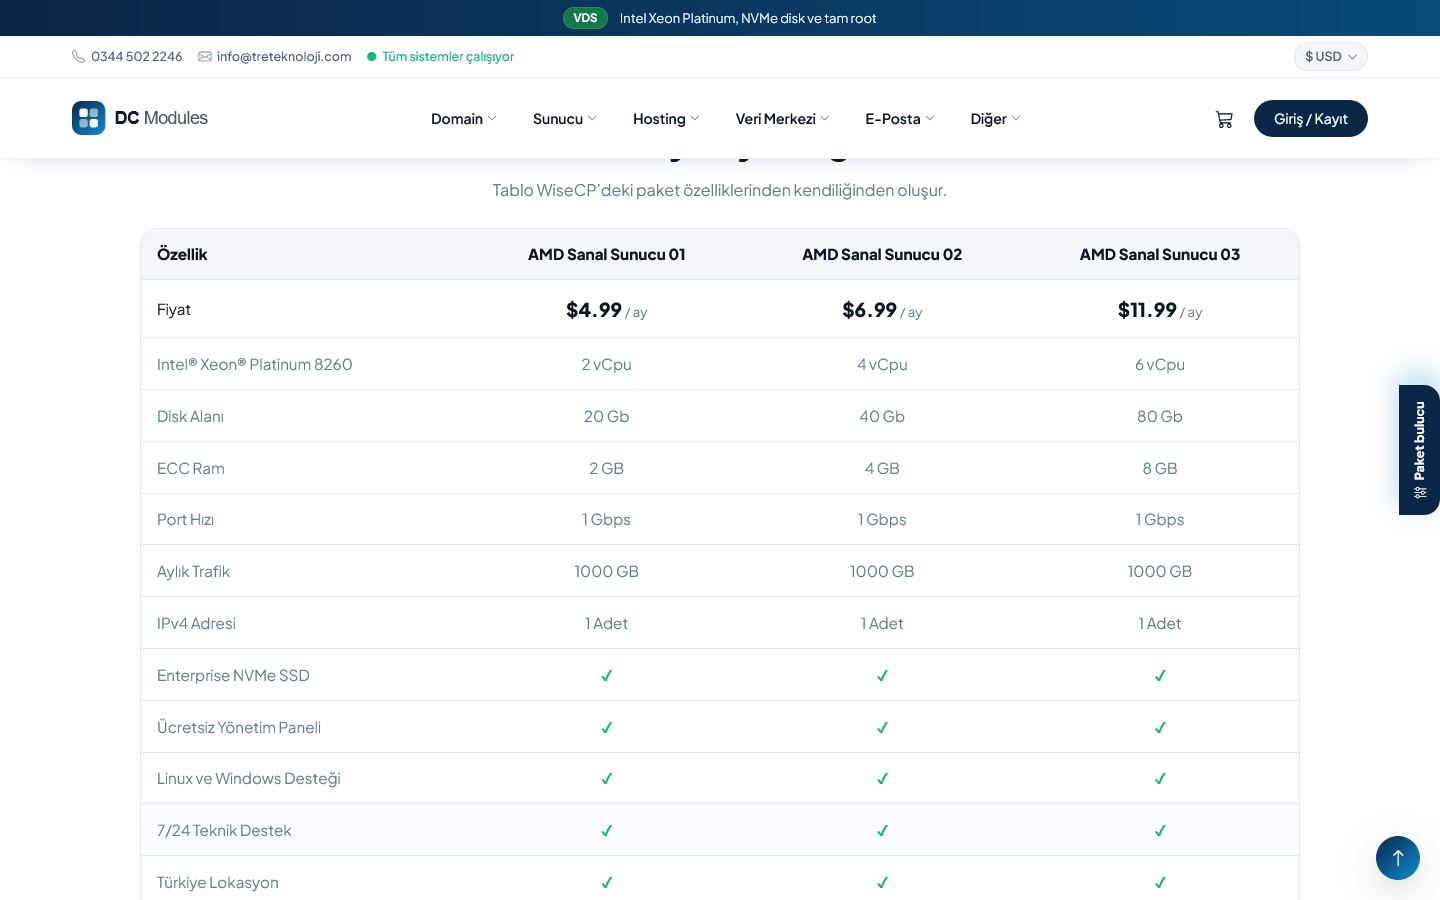Screen dimensions: 1440x900
Task: Click the scroll-to-top arrow button
Action: (1398, 858)
